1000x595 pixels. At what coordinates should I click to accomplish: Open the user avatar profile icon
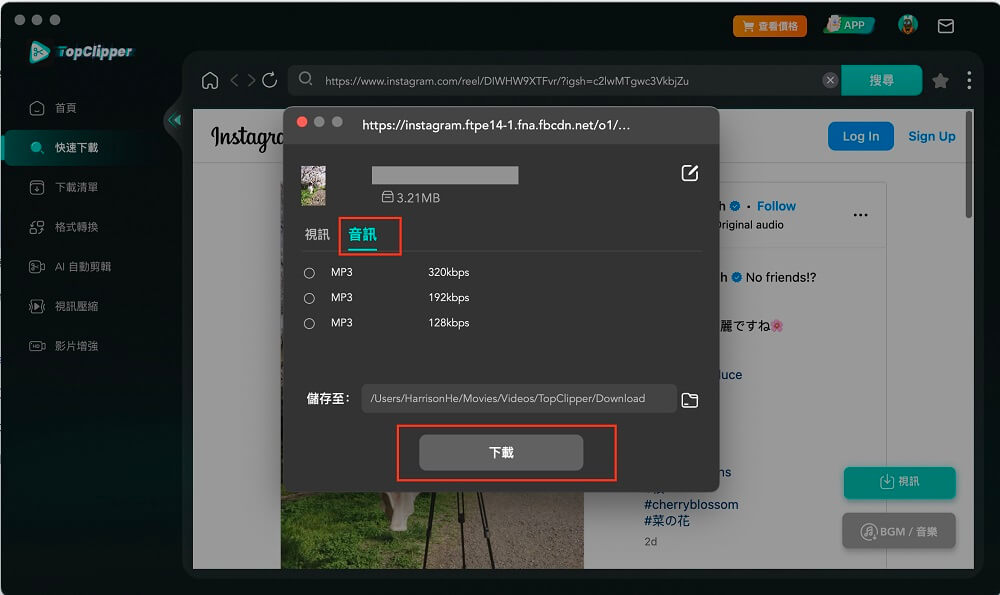coord(908,25)
